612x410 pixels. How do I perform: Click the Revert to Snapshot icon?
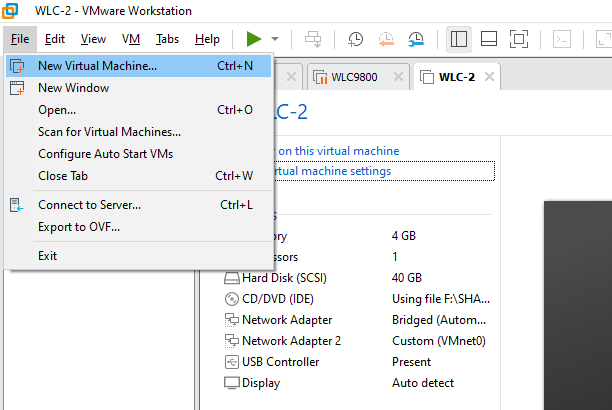[386, 39]
